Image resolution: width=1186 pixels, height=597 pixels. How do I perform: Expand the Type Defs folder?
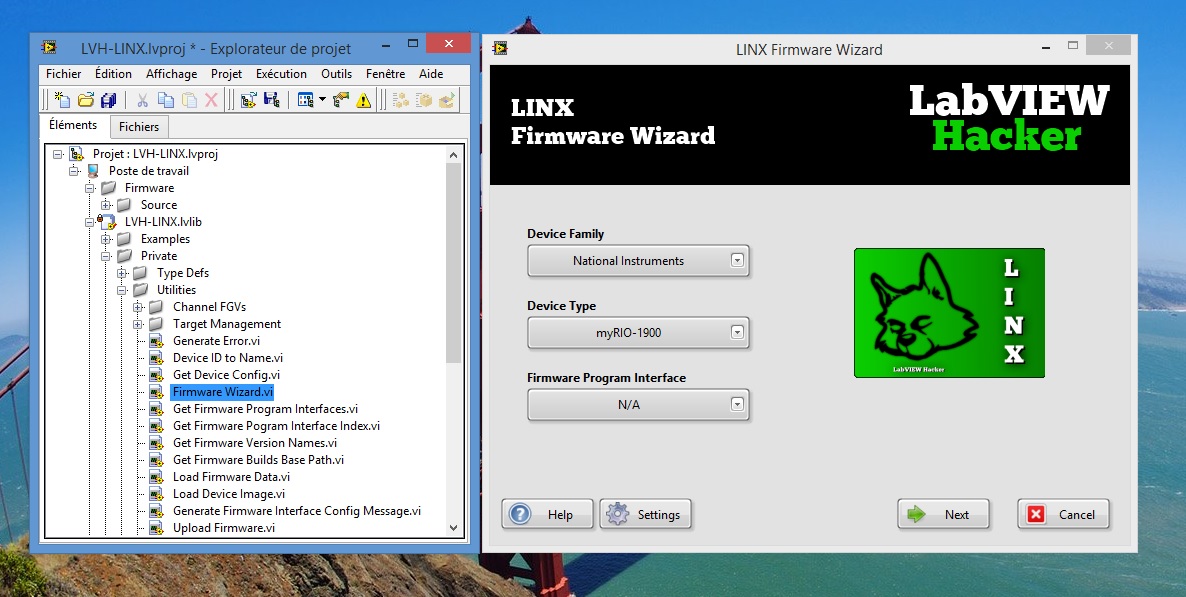pyautogui.click(x=122, y=273)
